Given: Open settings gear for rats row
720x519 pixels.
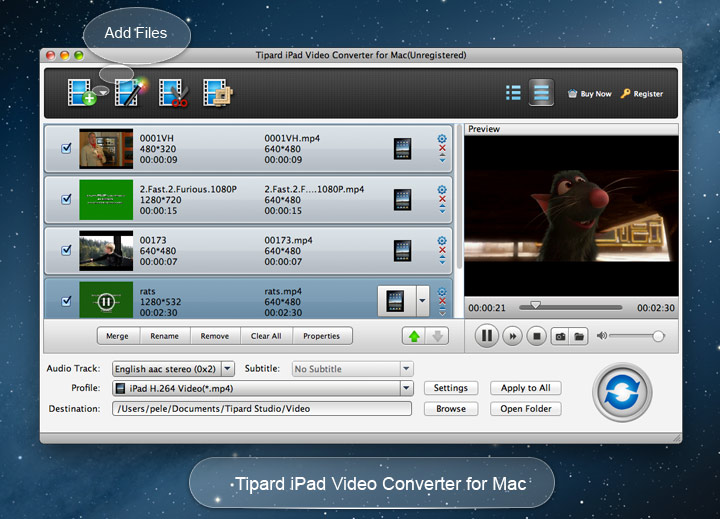Looking at the screenshot, I should [442, 292].
